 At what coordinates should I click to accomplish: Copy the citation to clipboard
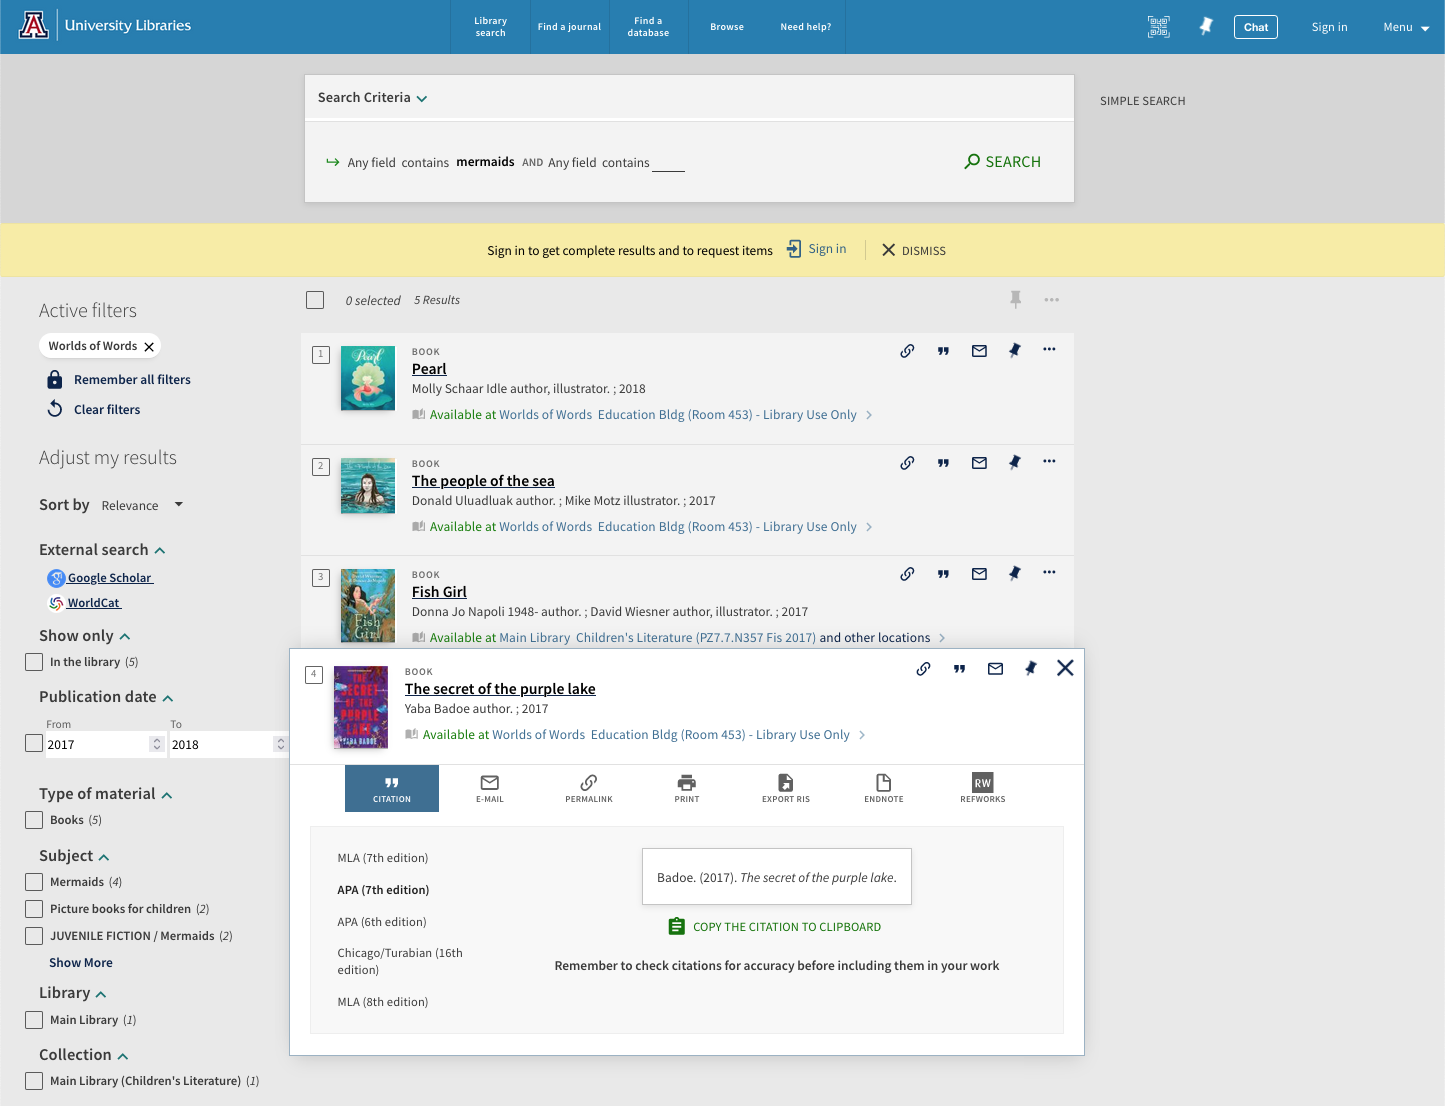point(775,927)
